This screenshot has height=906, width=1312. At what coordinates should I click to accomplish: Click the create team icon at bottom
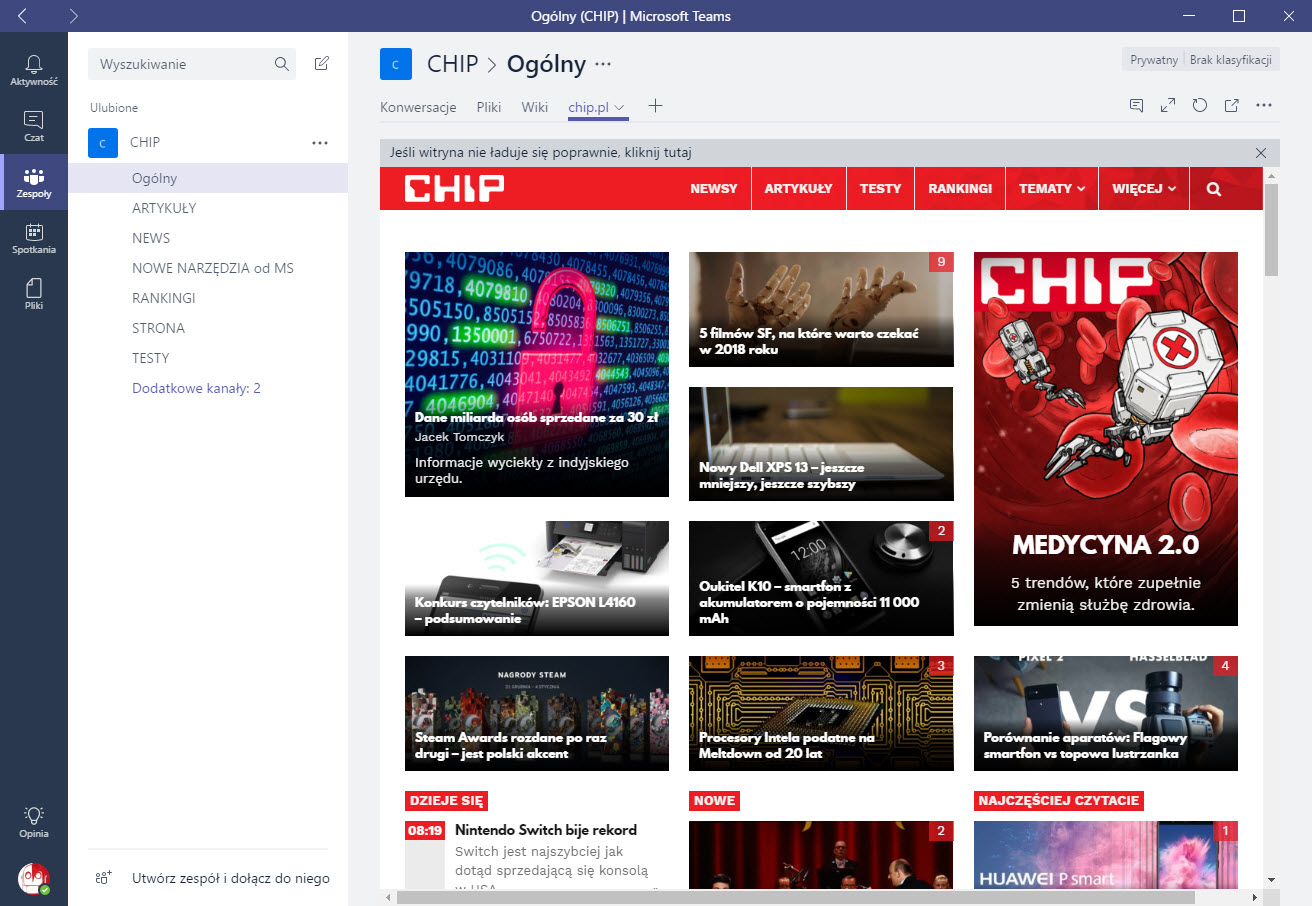(103, 878)
